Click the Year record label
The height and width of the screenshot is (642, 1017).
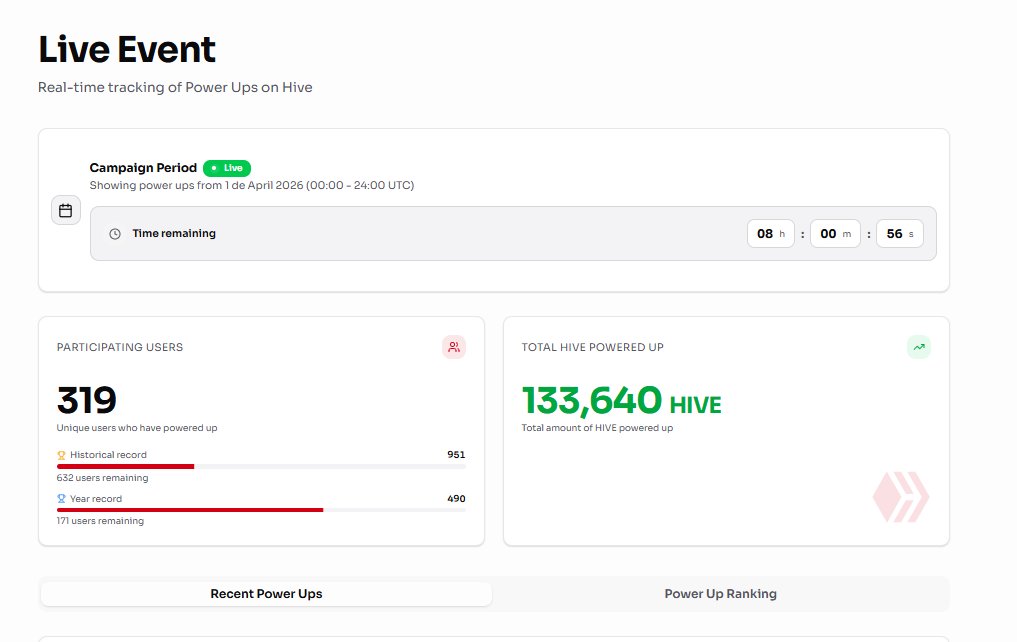[x=96, y=499]
